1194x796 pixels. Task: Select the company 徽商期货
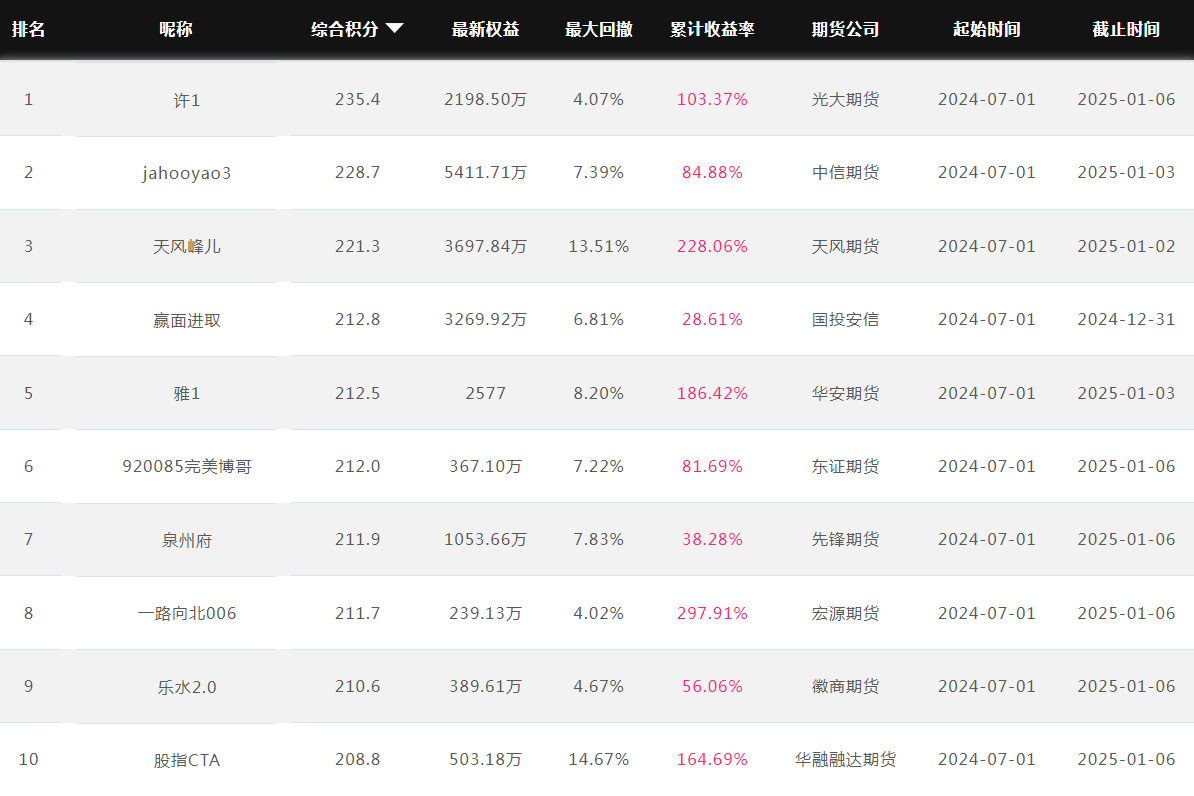click(845, 686)
